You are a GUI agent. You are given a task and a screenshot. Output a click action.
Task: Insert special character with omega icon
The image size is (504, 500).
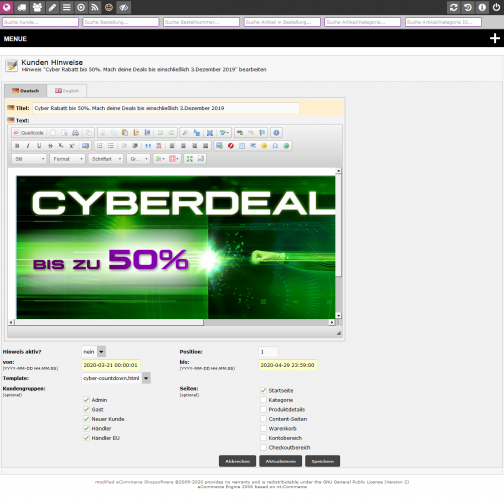(x=275, y=146)
